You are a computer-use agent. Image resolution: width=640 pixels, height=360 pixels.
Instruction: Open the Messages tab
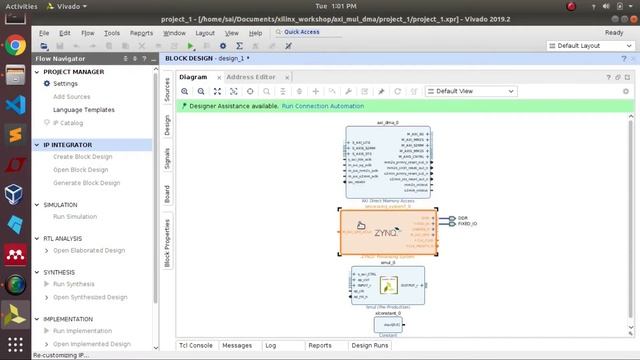pos(237,345)
